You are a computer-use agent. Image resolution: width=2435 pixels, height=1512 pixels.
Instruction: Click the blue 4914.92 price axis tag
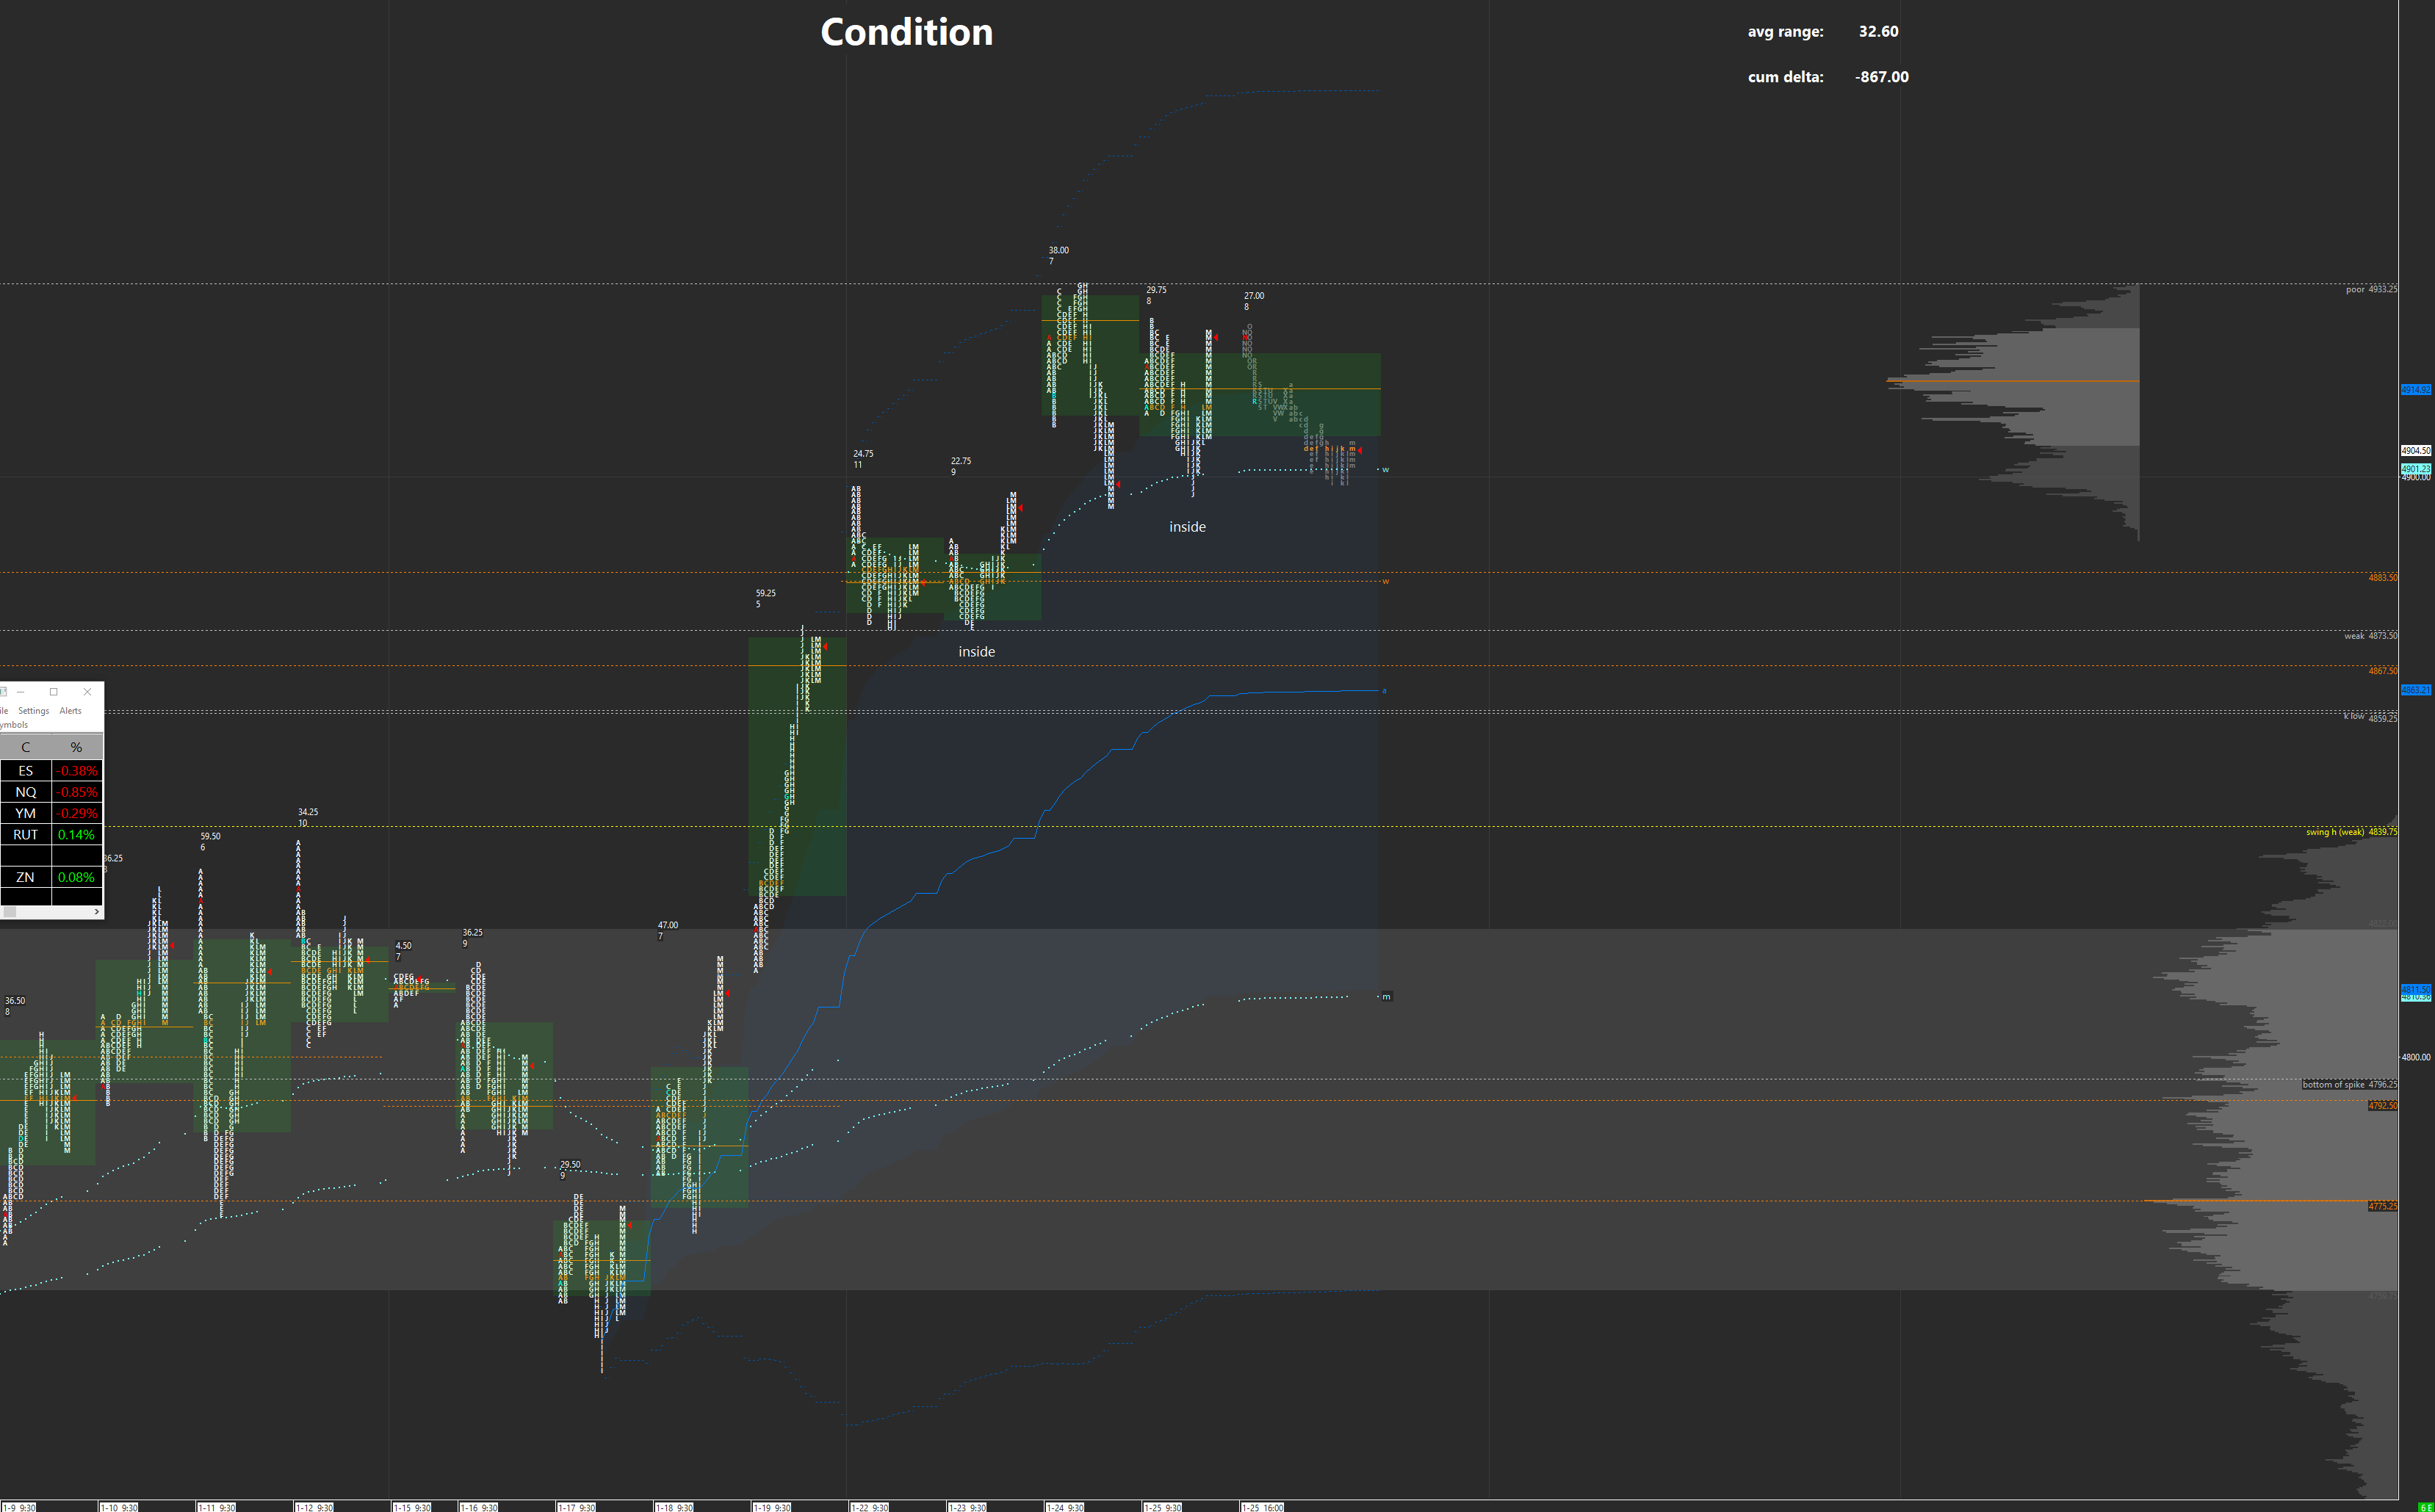[x=2416, y=390]
